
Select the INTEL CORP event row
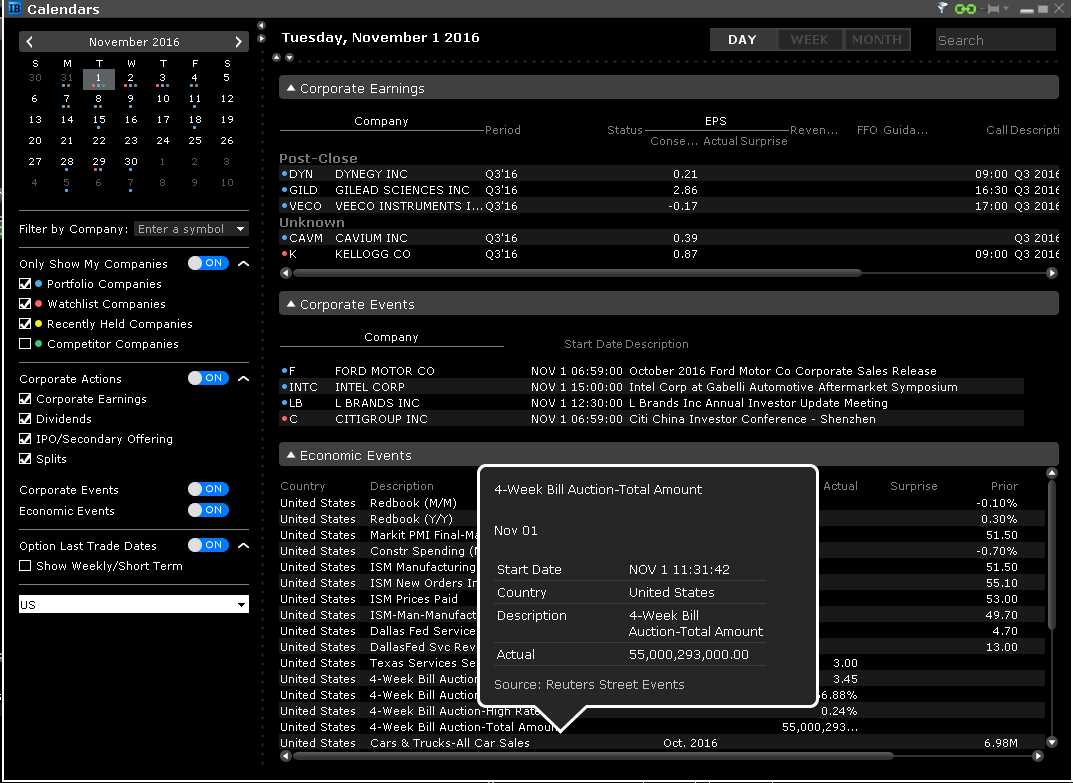point(651,387)
